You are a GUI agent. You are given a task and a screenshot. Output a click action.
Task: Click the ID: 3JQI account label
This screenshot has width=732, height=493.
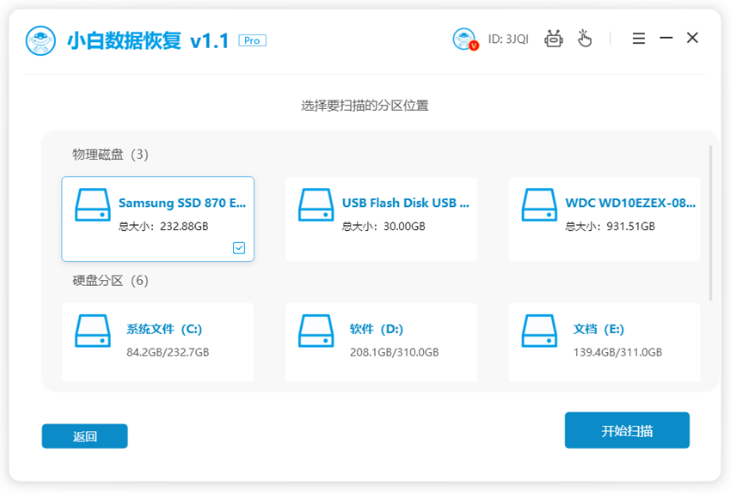pos(508,39)
